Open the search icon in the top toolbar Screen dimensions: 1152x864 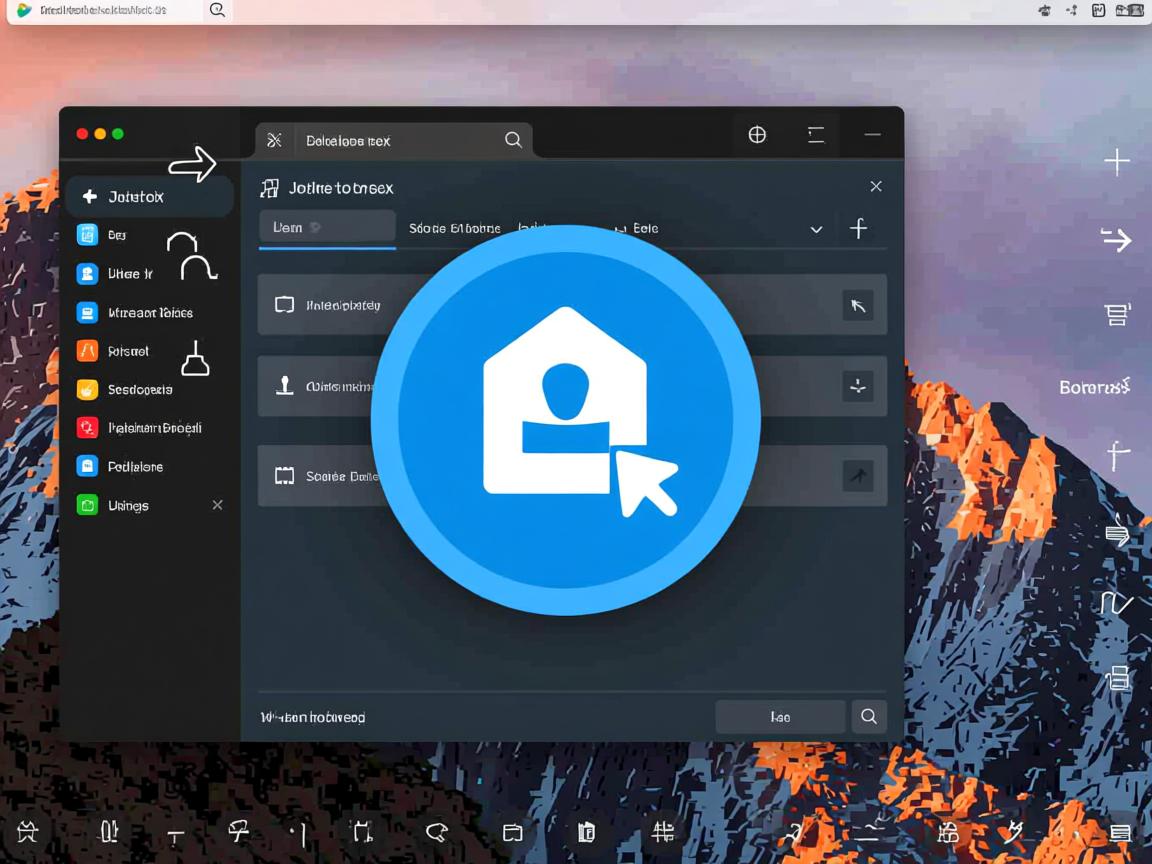pyautogui.click(x=513, y=140)
